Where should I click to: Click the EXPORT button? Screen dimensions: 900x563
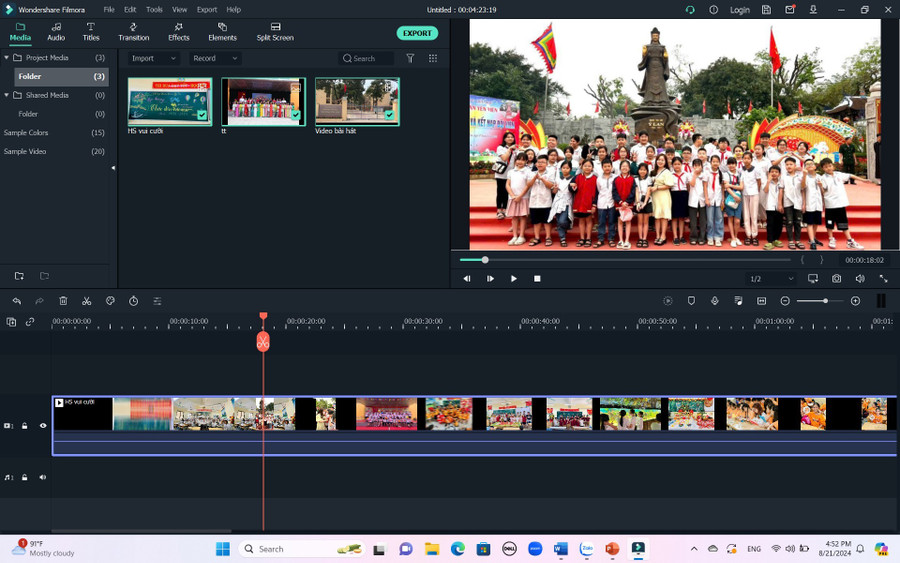pos(417,33)
